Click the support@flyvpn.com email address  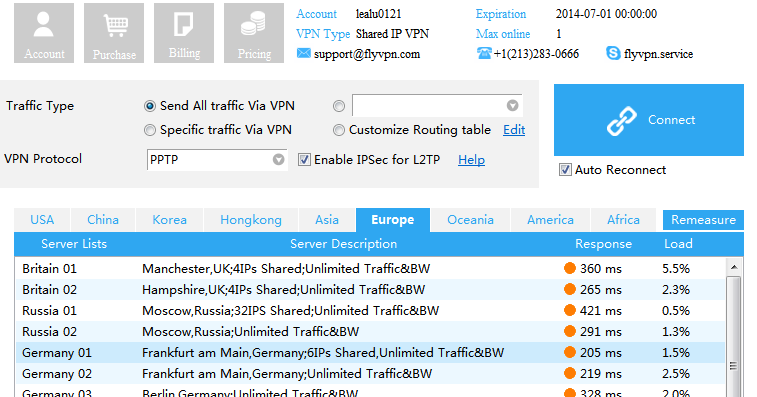click(x=367, y=54)
